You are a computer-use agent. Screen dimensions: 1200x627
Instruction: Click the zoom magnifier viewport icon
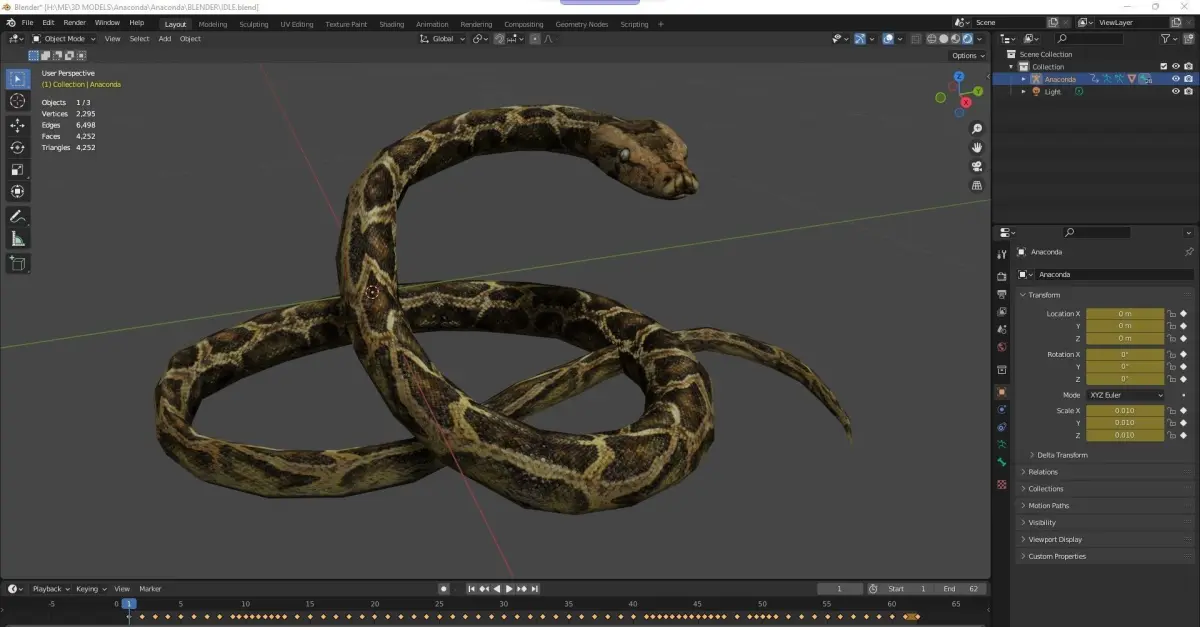click(x=977, y=128)
